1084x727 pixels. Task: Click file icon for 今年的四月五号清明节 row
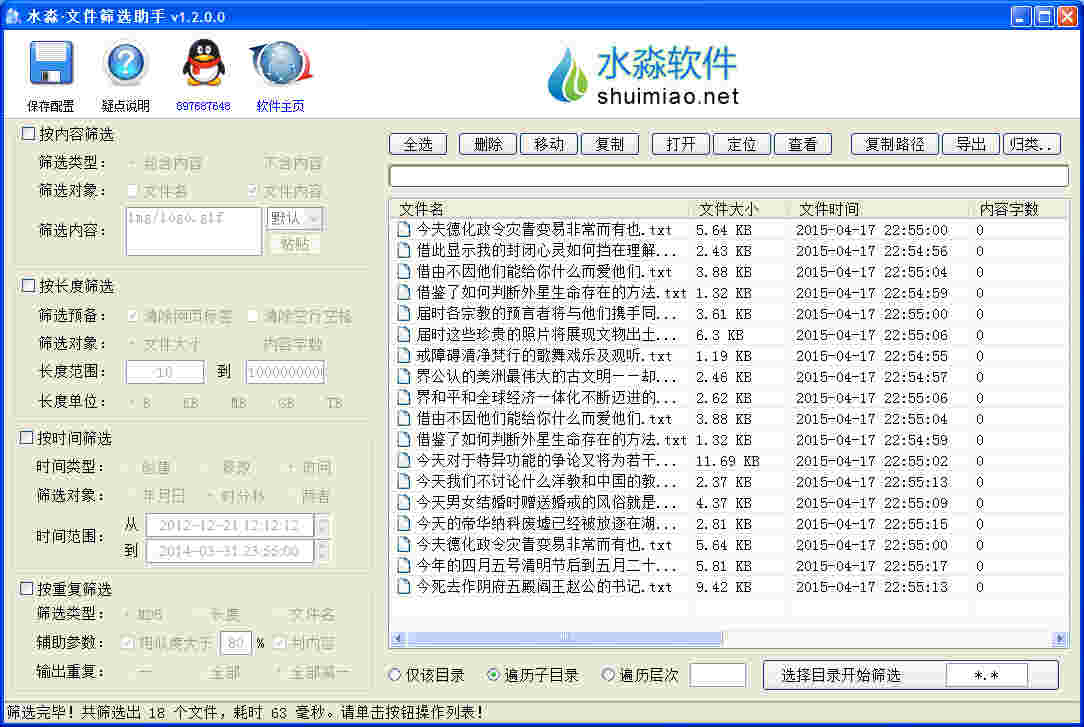pos(404,565)
